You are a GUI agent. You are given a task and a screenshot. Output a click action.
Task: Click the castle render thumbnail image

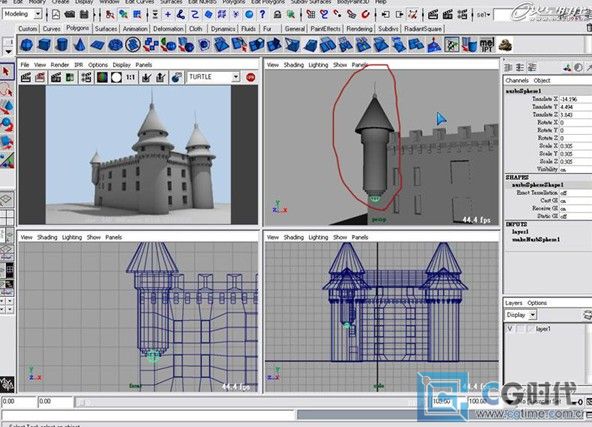pyautogui.click(x=138, y=155)
